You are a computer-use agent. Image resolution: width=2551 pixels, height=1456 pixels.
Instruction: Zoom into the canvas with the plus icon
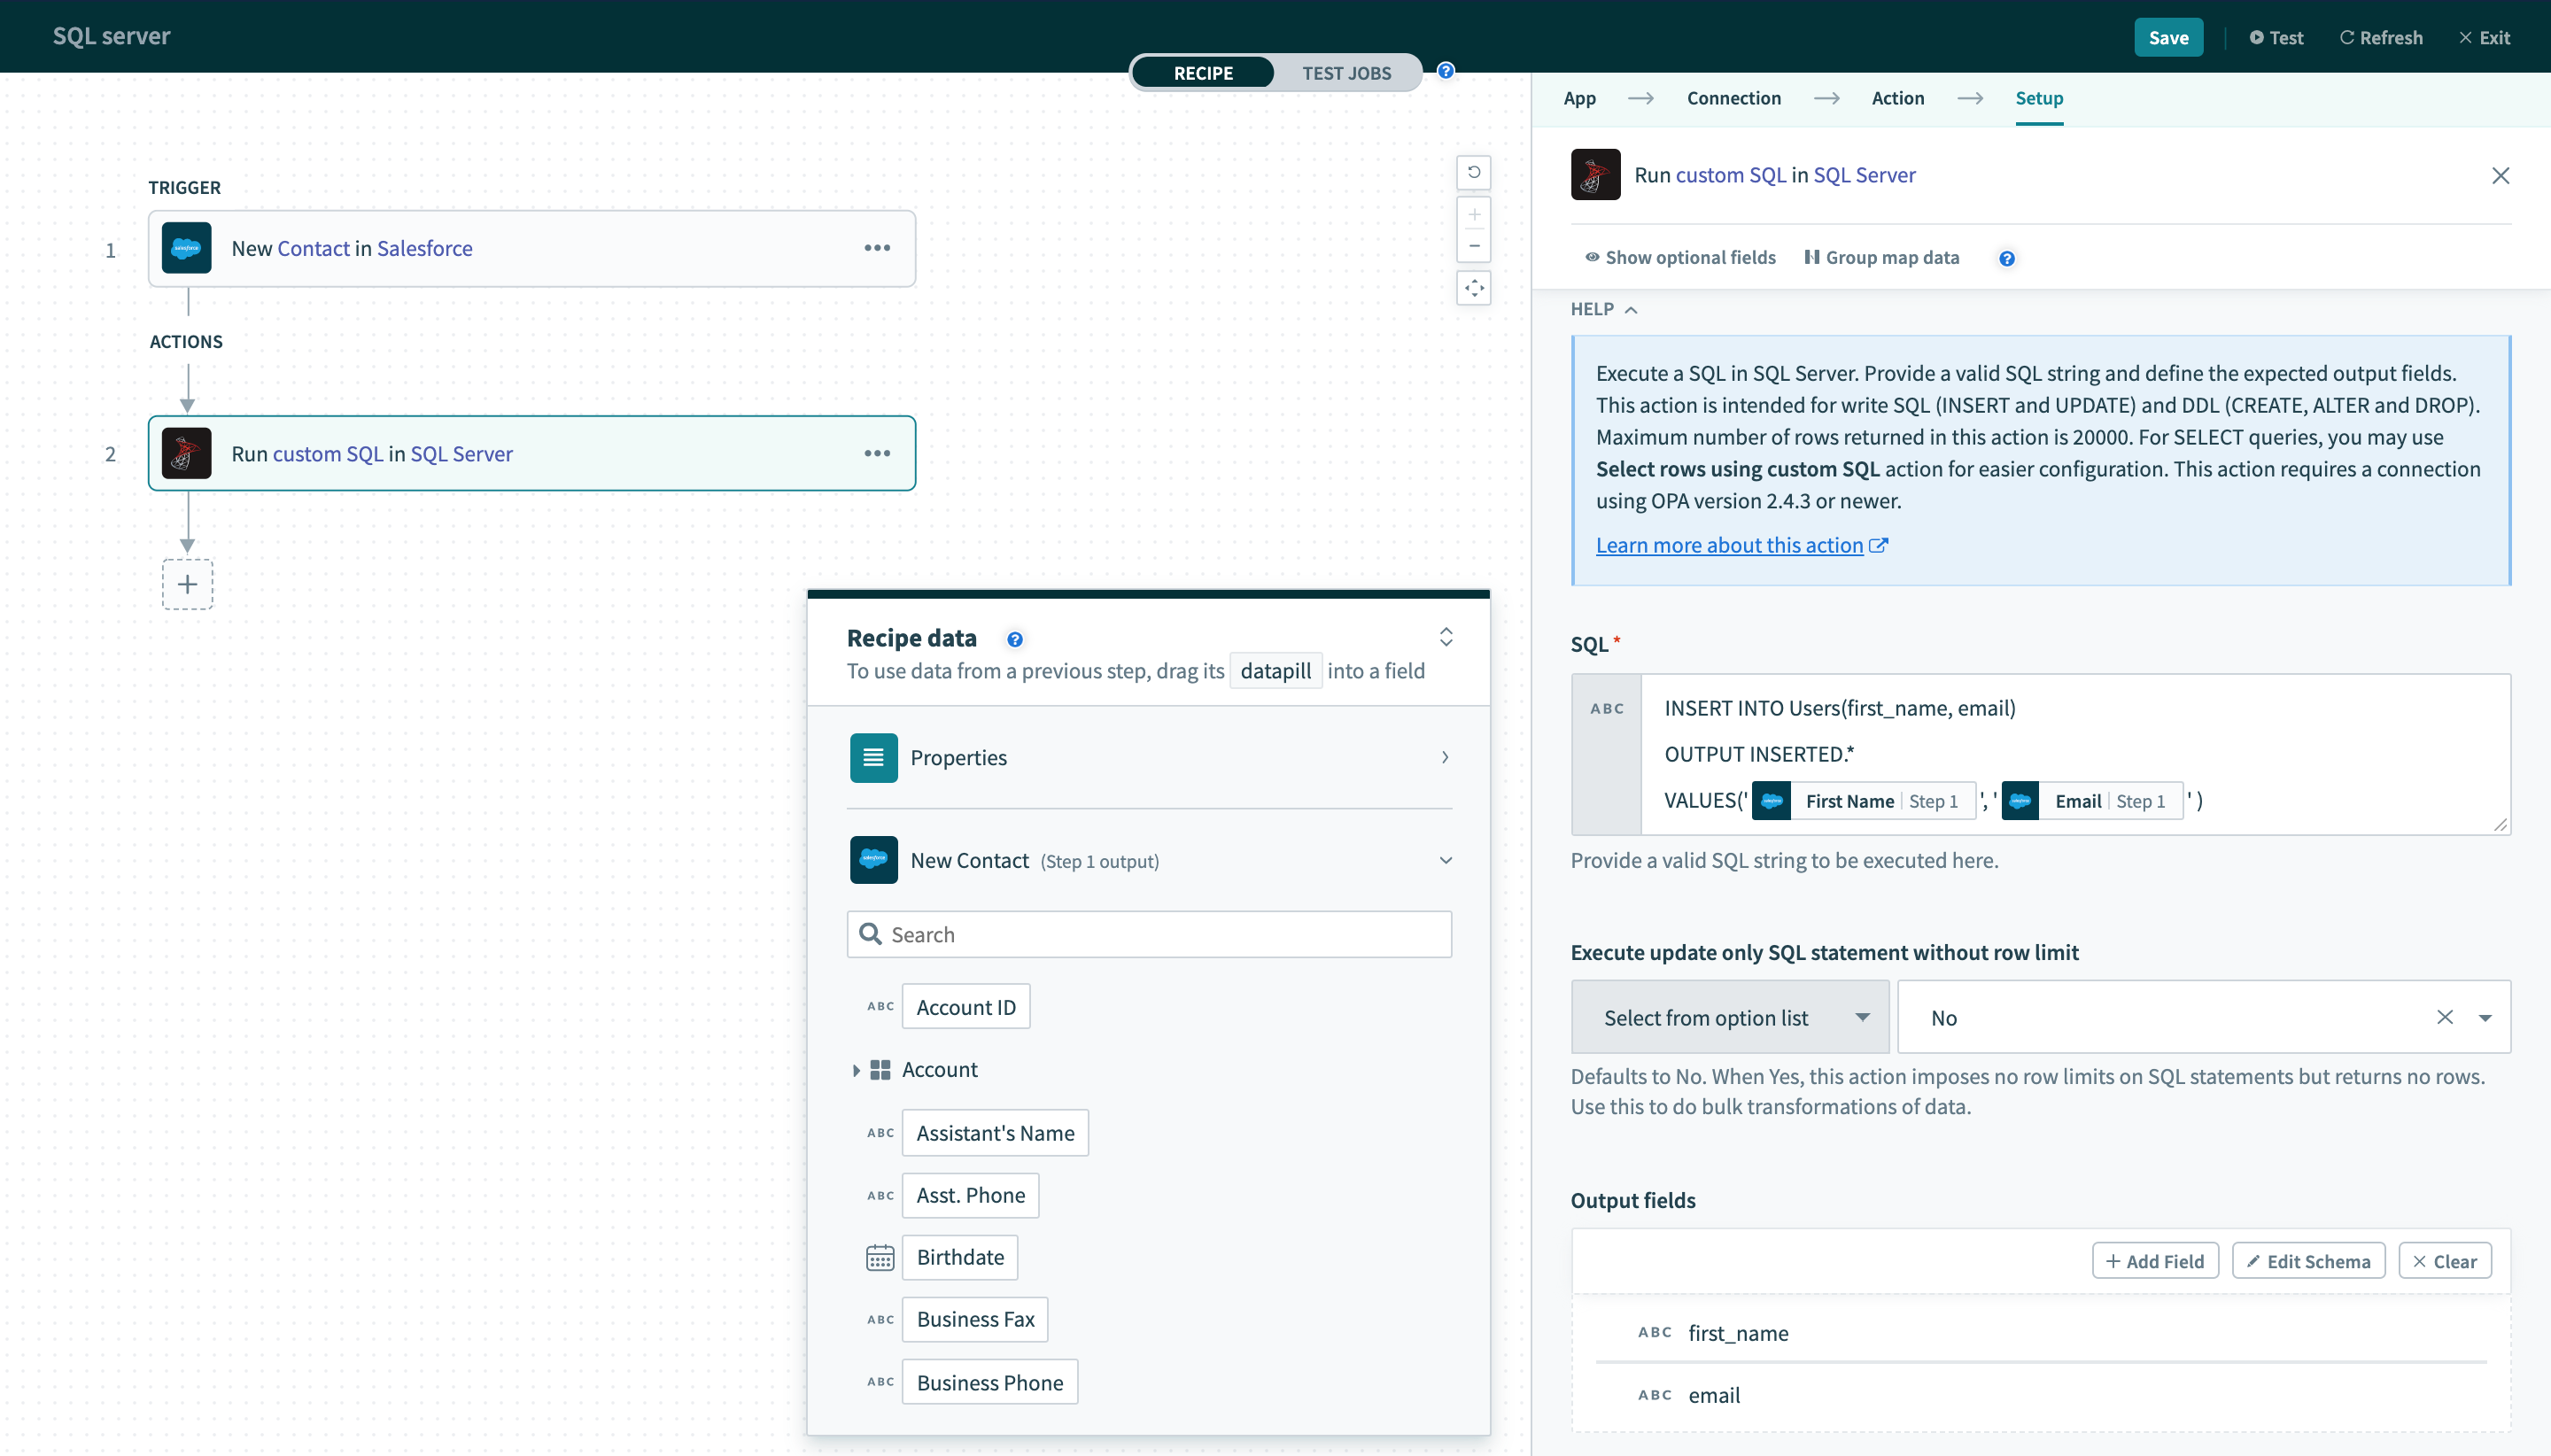[x=1474, y=214]
